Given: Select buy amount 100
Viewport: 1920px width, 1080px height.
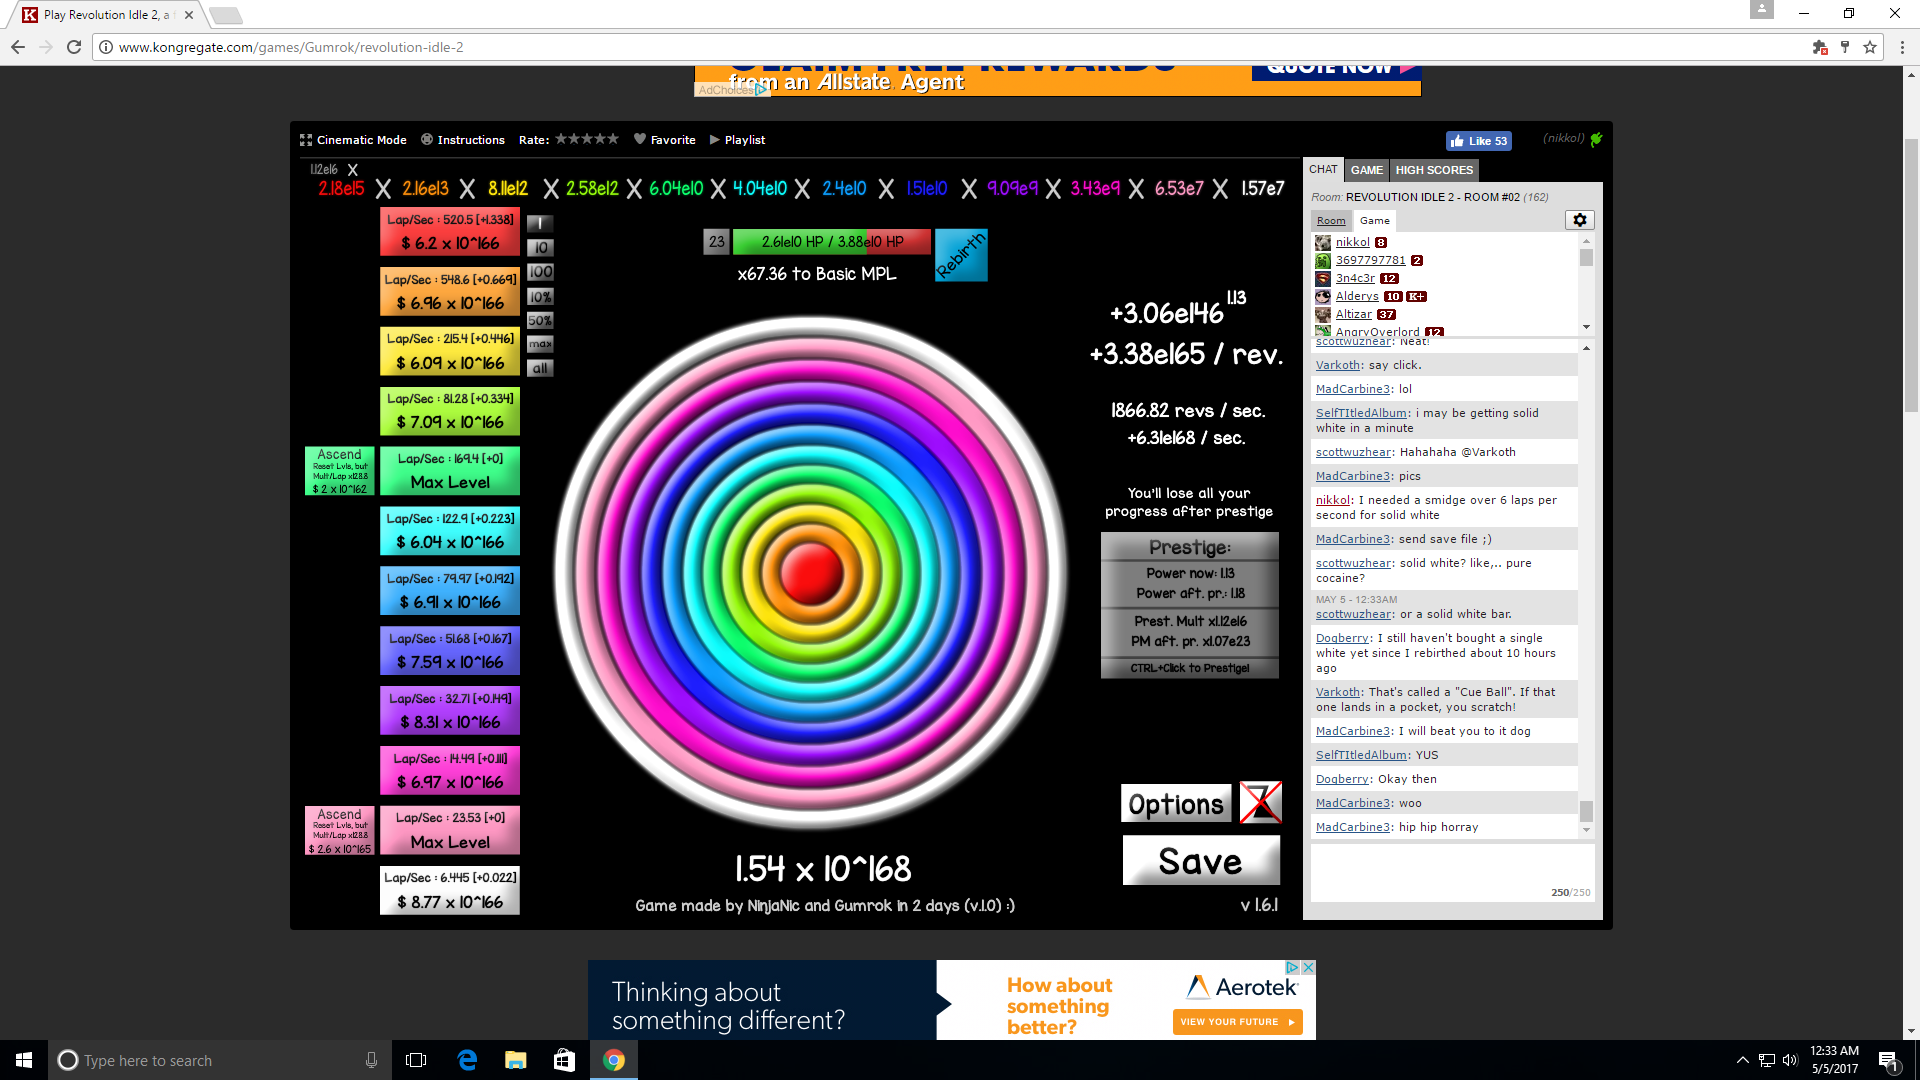Looking at the screenshot, I should tap(540, 272).
